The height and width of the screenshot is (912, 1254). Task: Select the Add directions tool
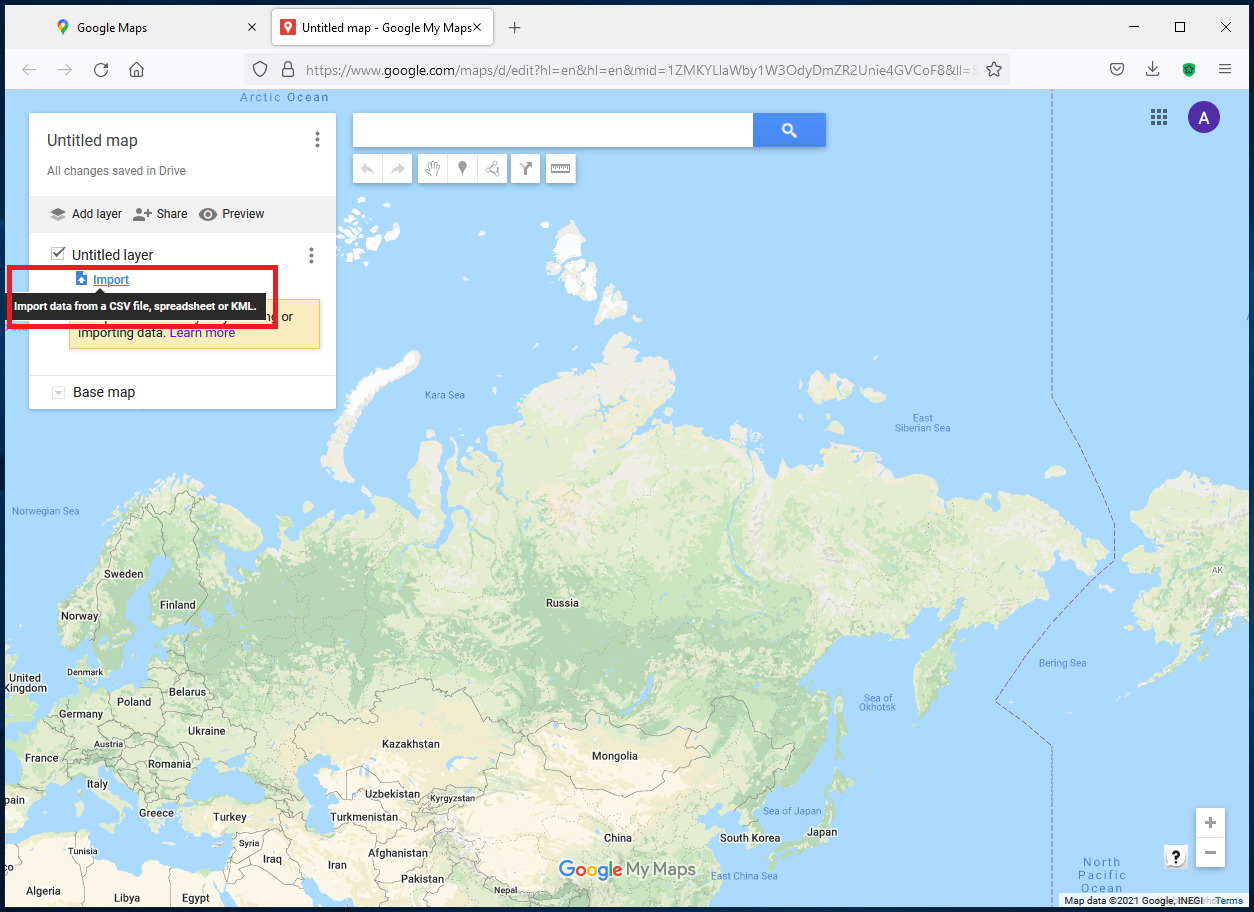(x=525, y=169)
